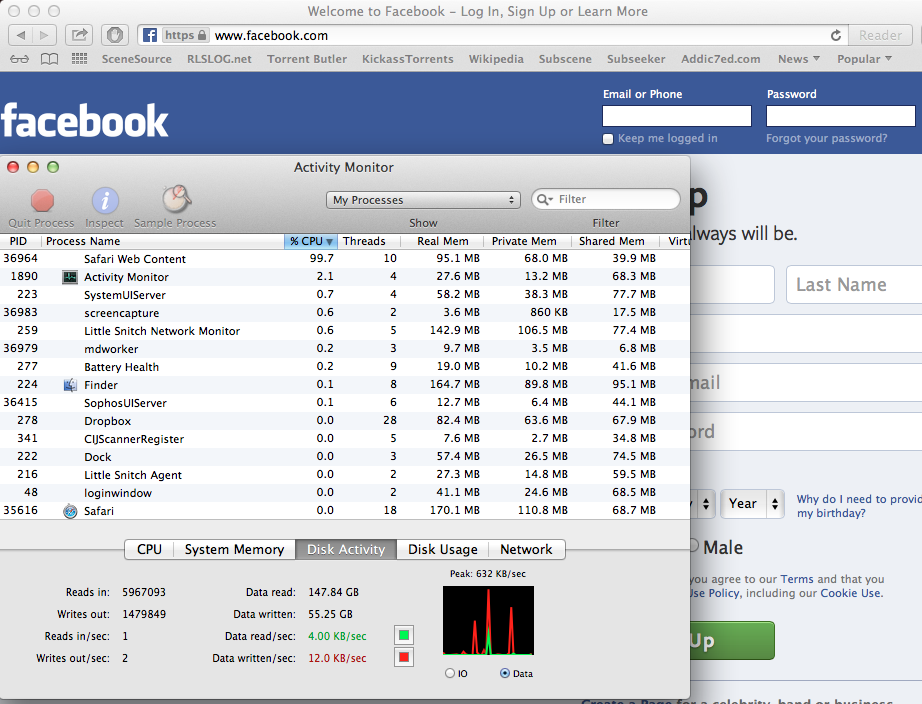Switch to the System Memory tab
This screenshot has height=704, width=922.
[234, 549]
